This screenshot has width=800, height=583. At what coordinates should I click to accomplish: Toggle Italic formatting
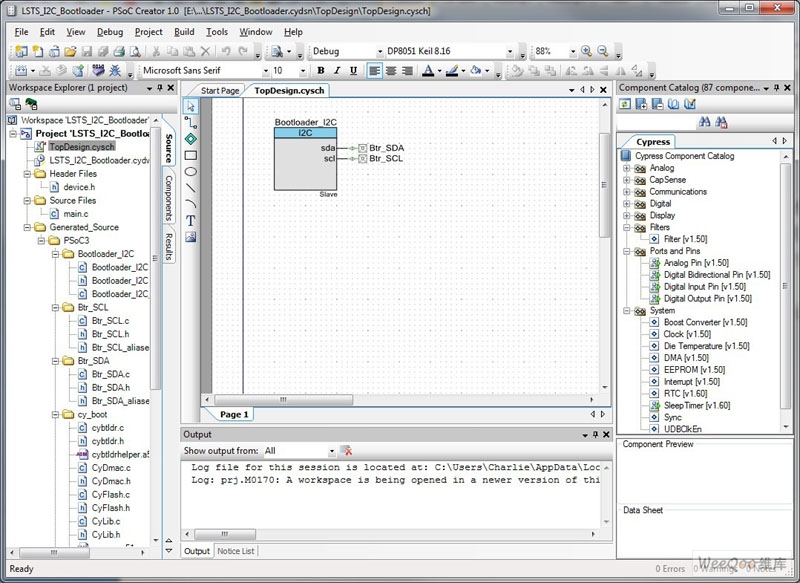(x=337, y=70)
